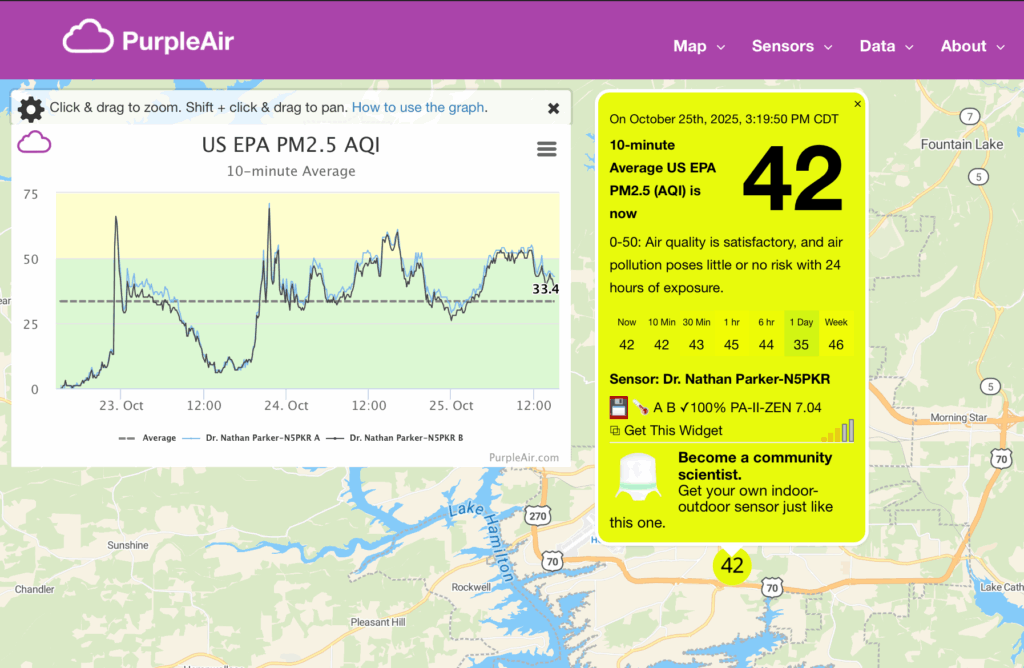Click the signal strength bars icon
This screenshot has height=668, width=1024.
tap(838, 430)
